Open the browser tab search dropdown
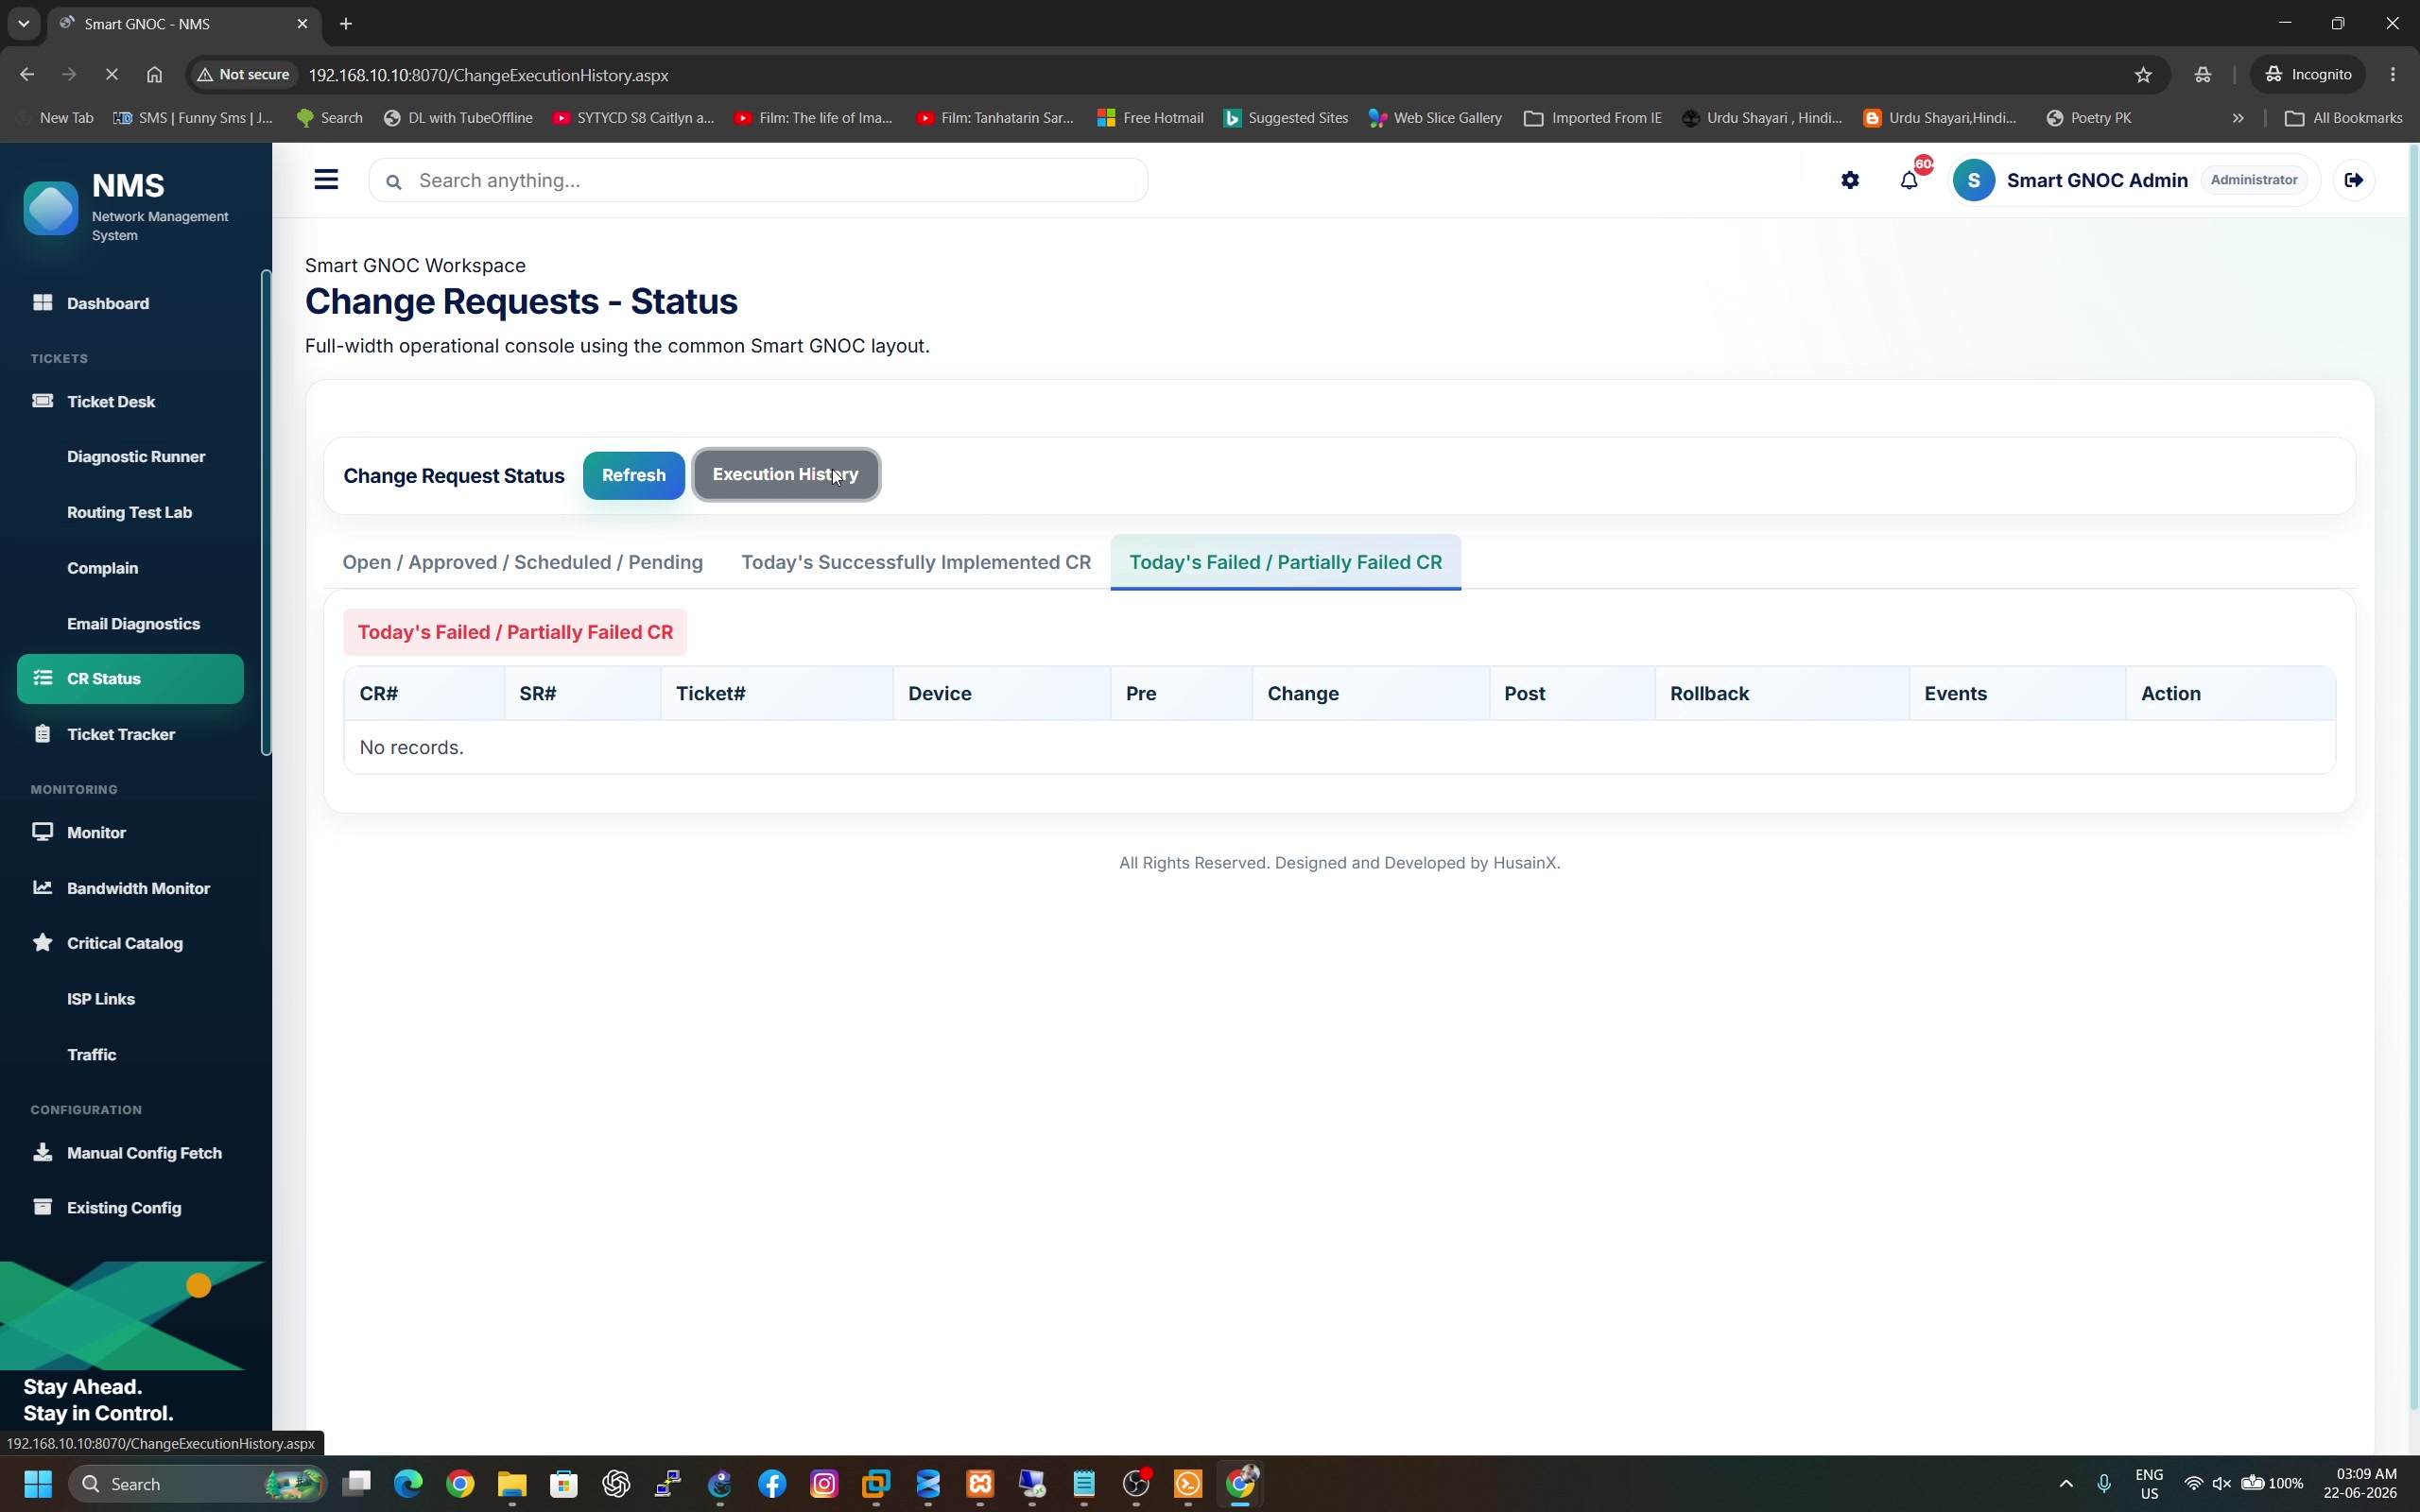The height and width of the screenshot is (1512, 2420). click(x=24, y=23)
